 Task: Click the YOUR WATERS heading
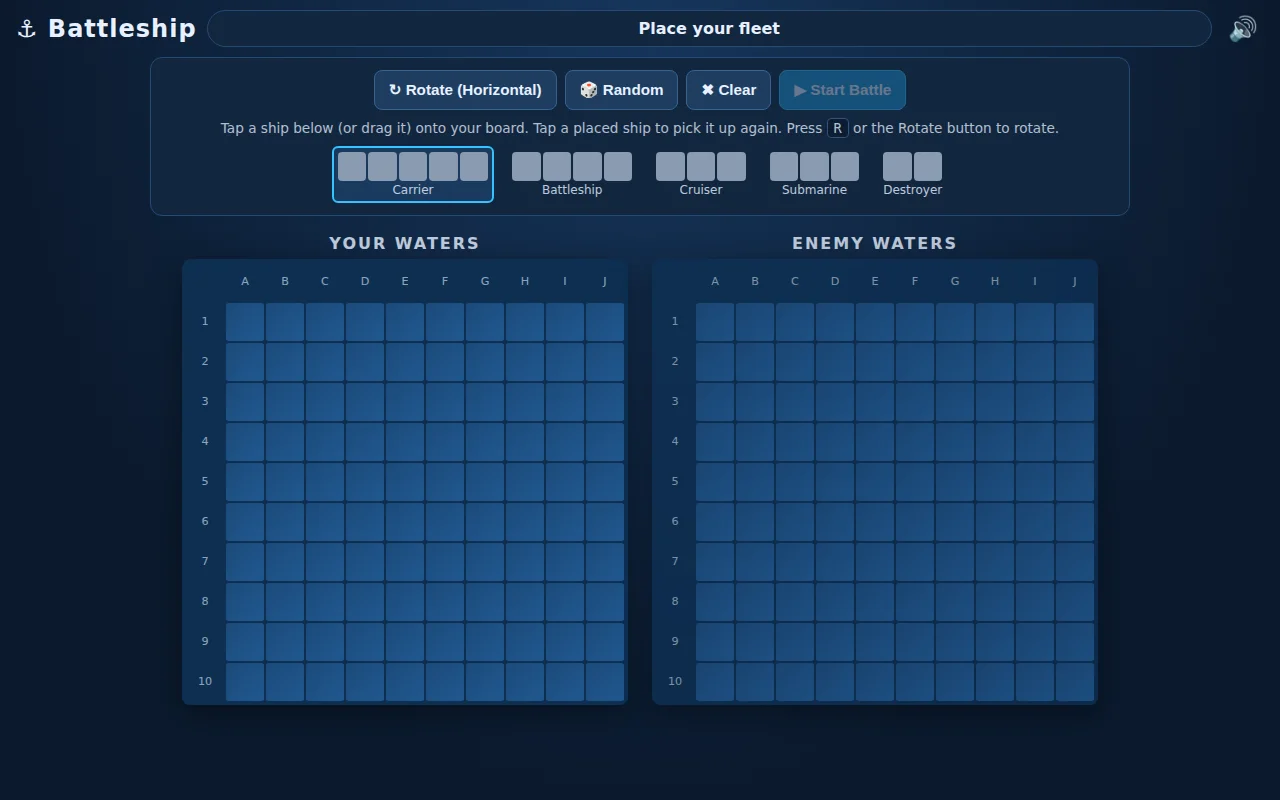tap(404, 243)
